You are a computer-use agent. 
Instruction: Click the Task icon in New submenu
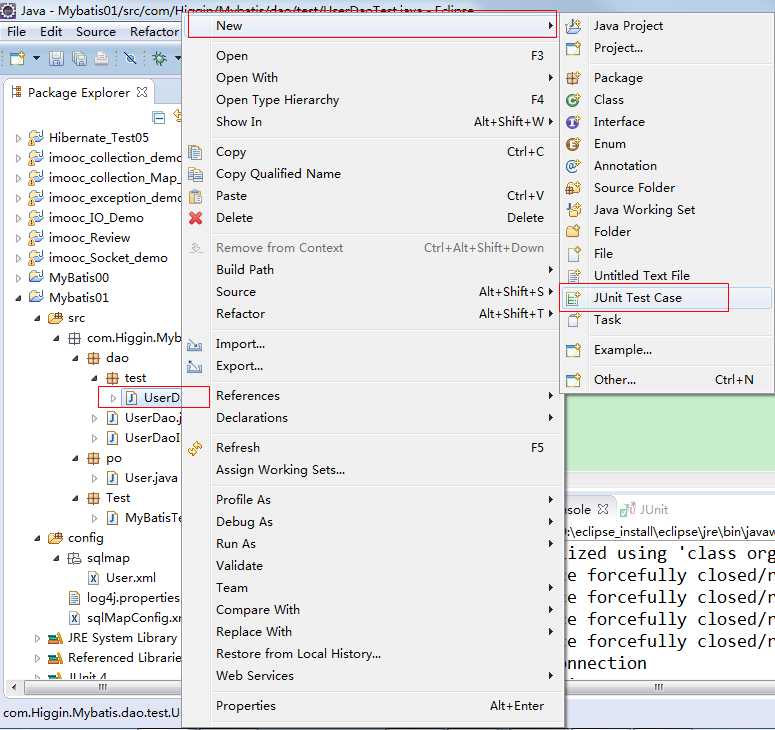click(573, 320)
